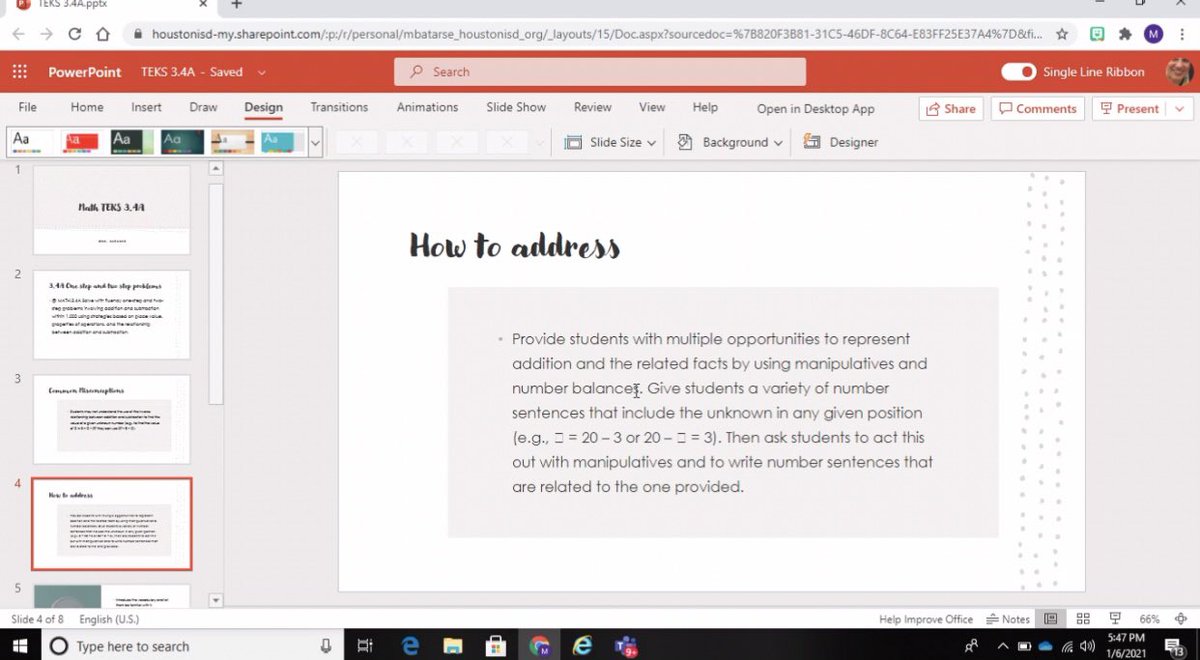1200x660 pixels.
Task: Click the Windows taskbar search box
Action: click(x=192, y=646)
